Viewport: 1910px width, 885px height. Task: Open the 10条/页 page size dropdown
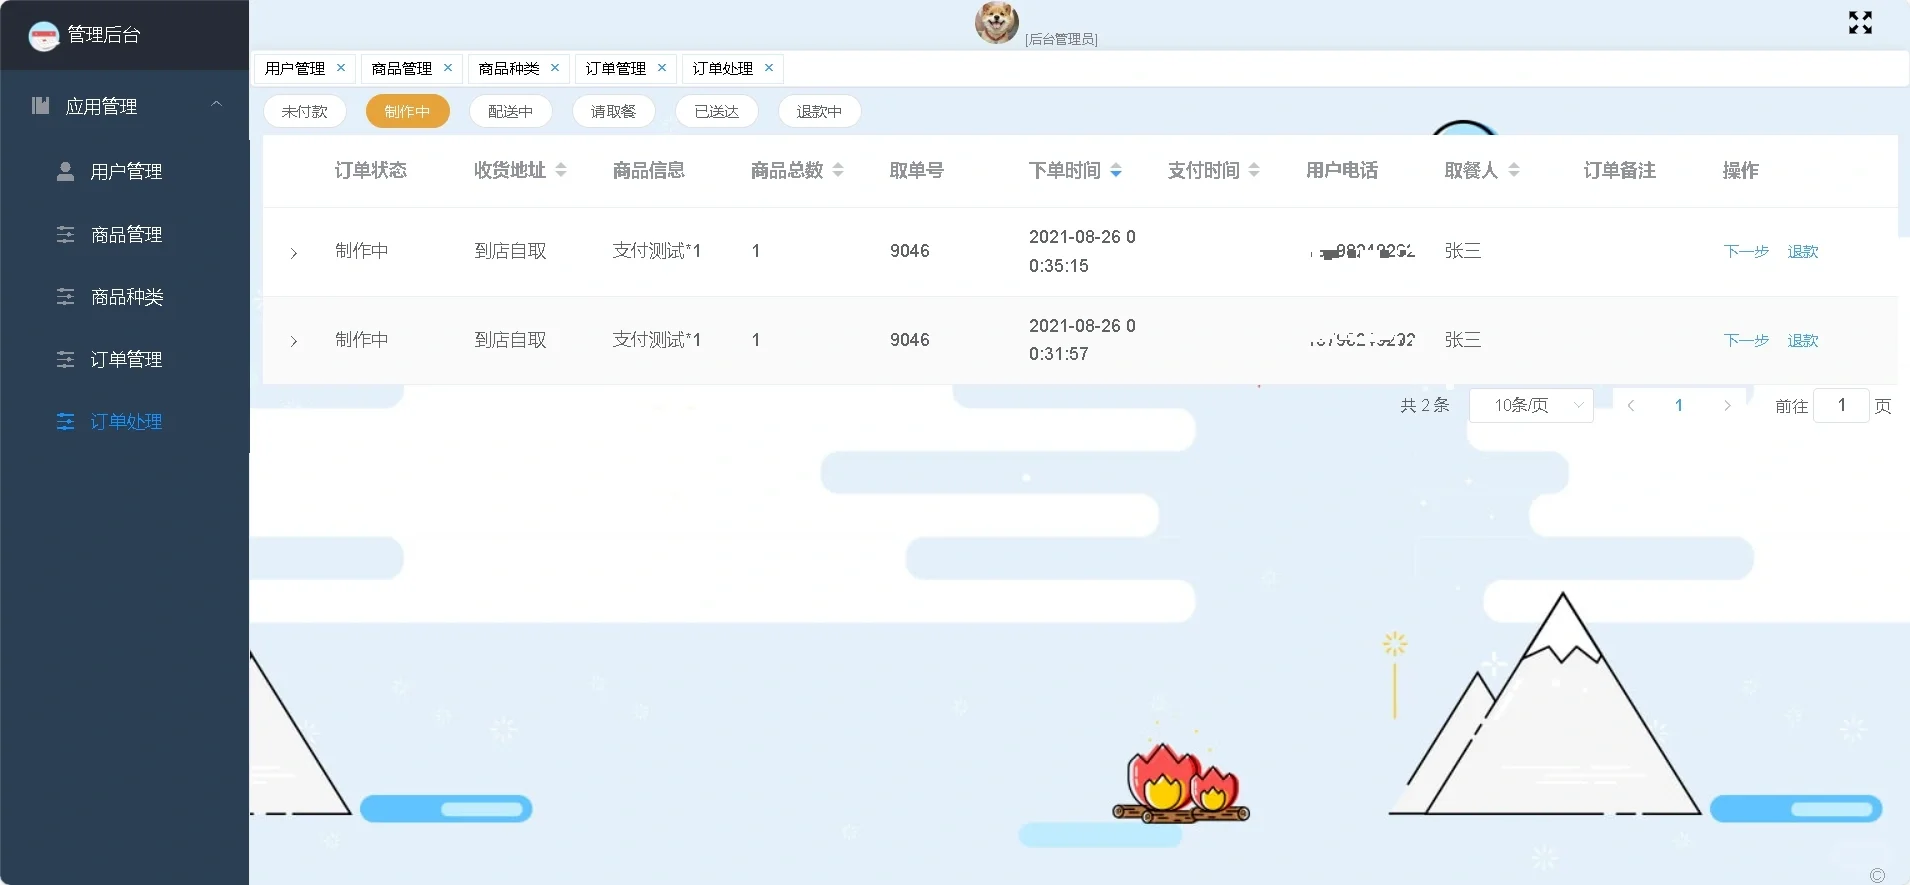pos(1531,405)
